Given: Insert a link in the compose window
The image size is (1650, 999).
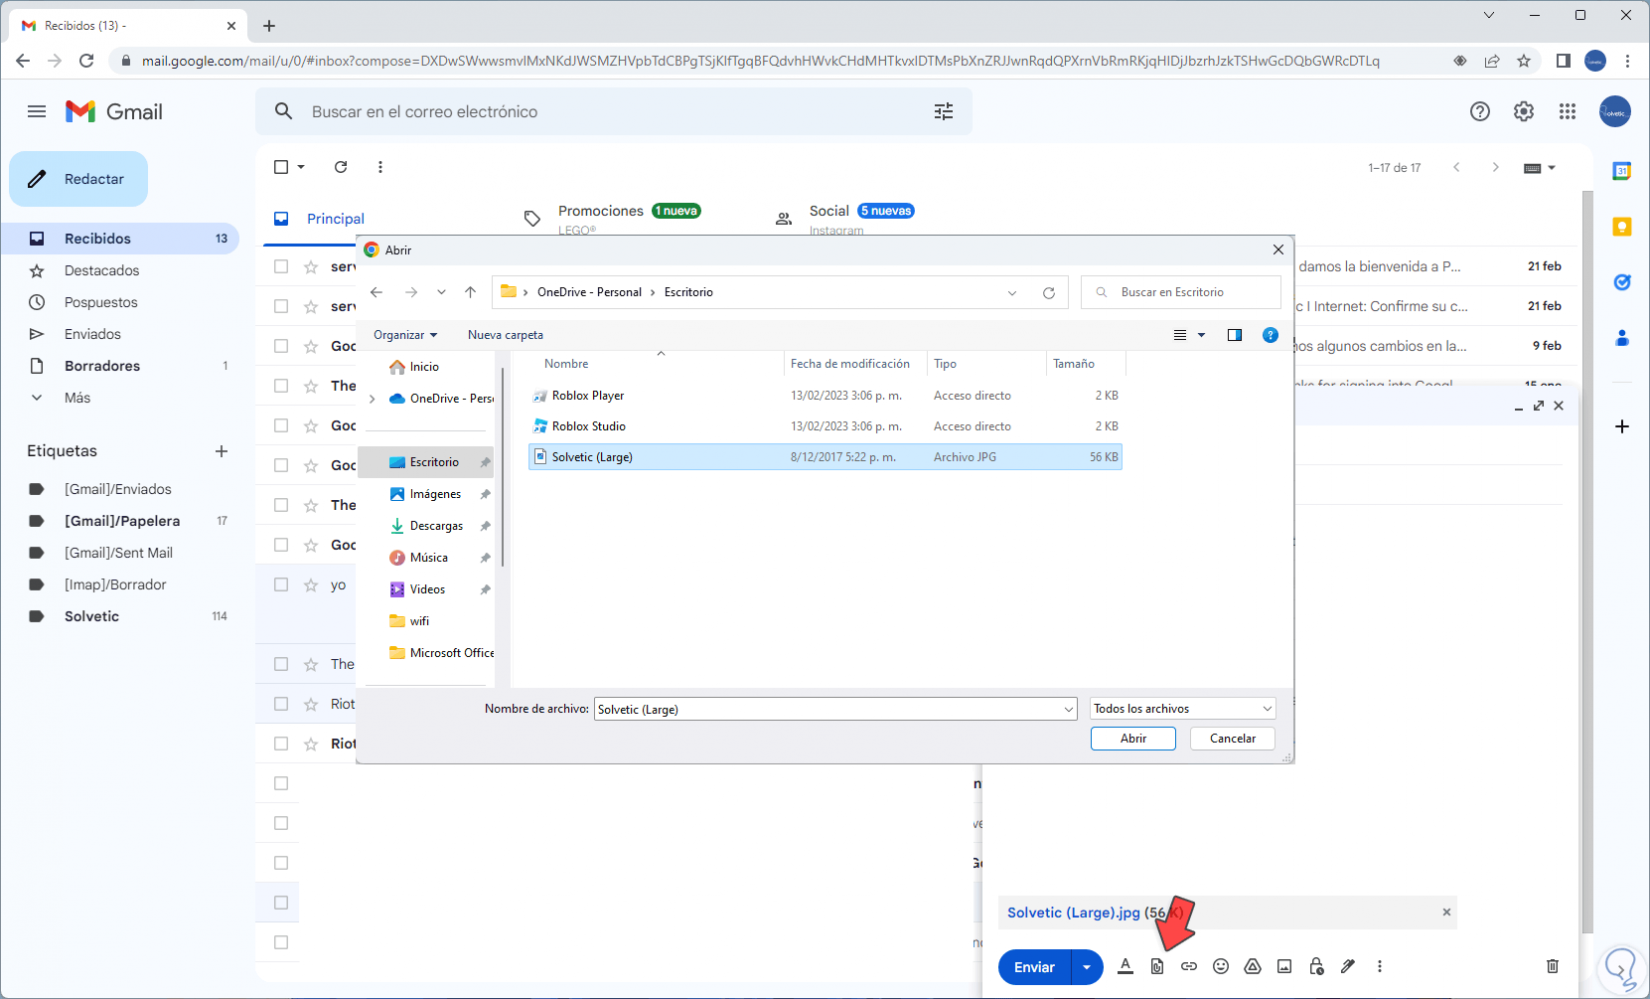Looking at the screenshot, I should coord(1189,966).
